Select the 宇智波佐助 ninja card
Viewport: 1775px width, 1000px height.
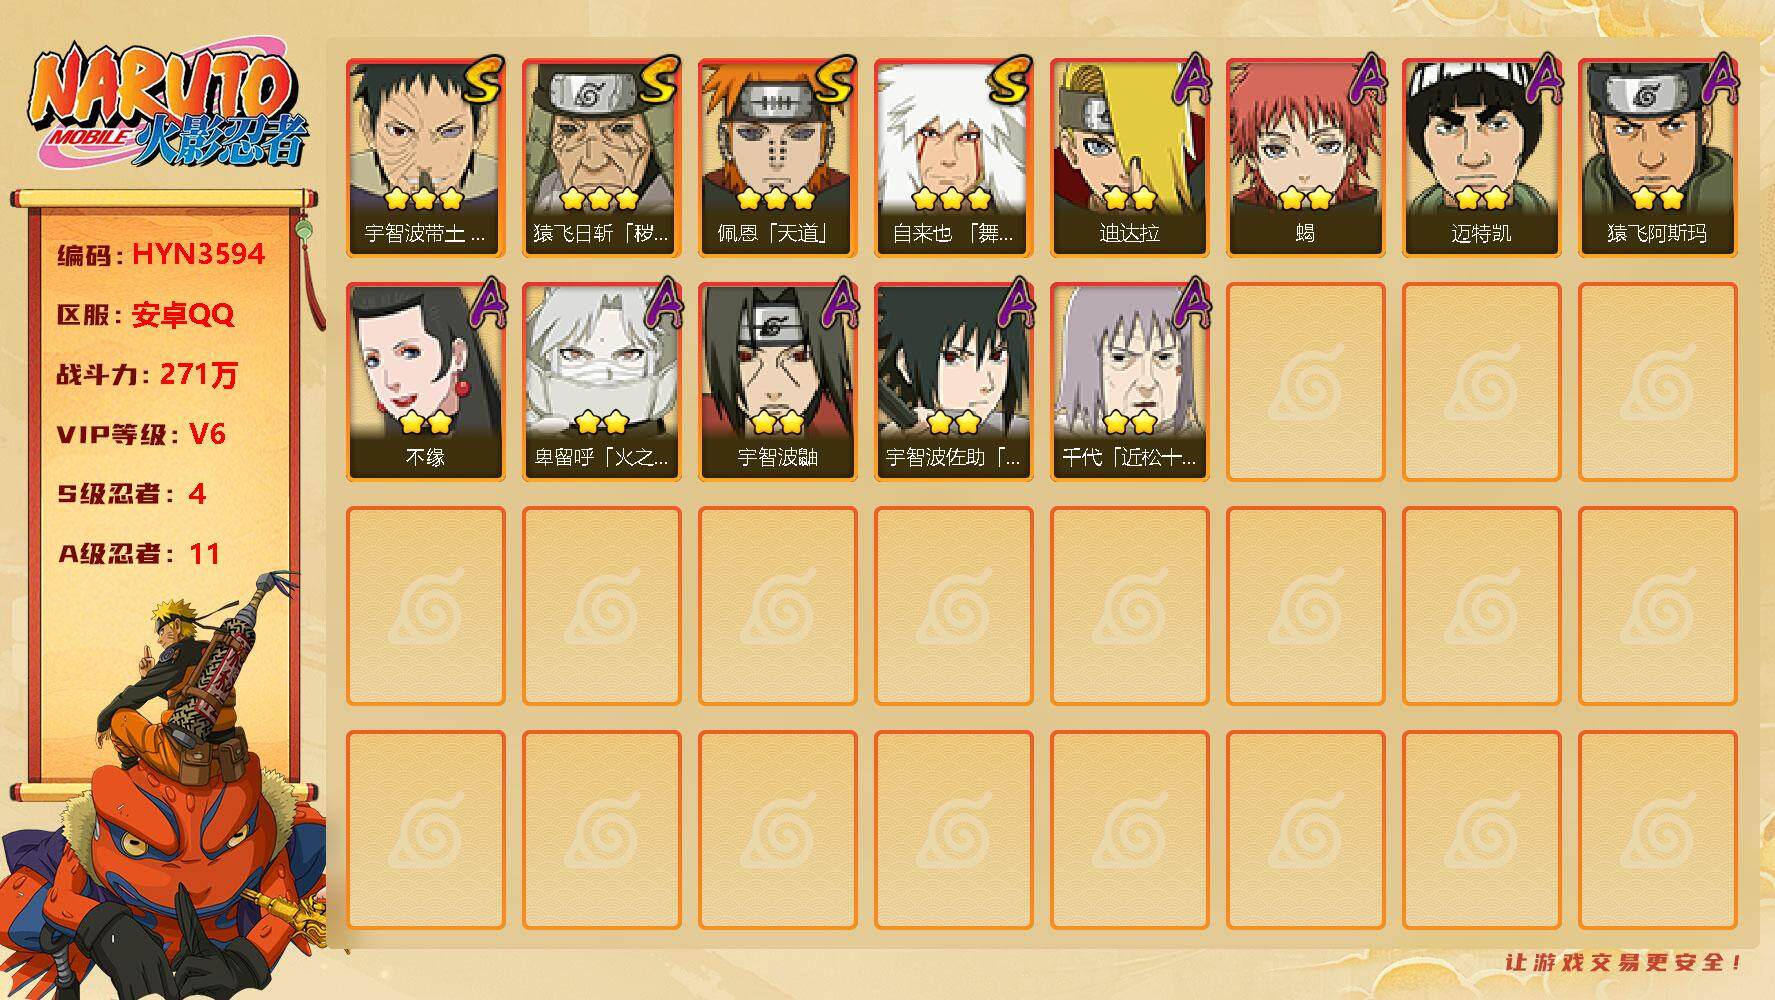pos(954,382)
